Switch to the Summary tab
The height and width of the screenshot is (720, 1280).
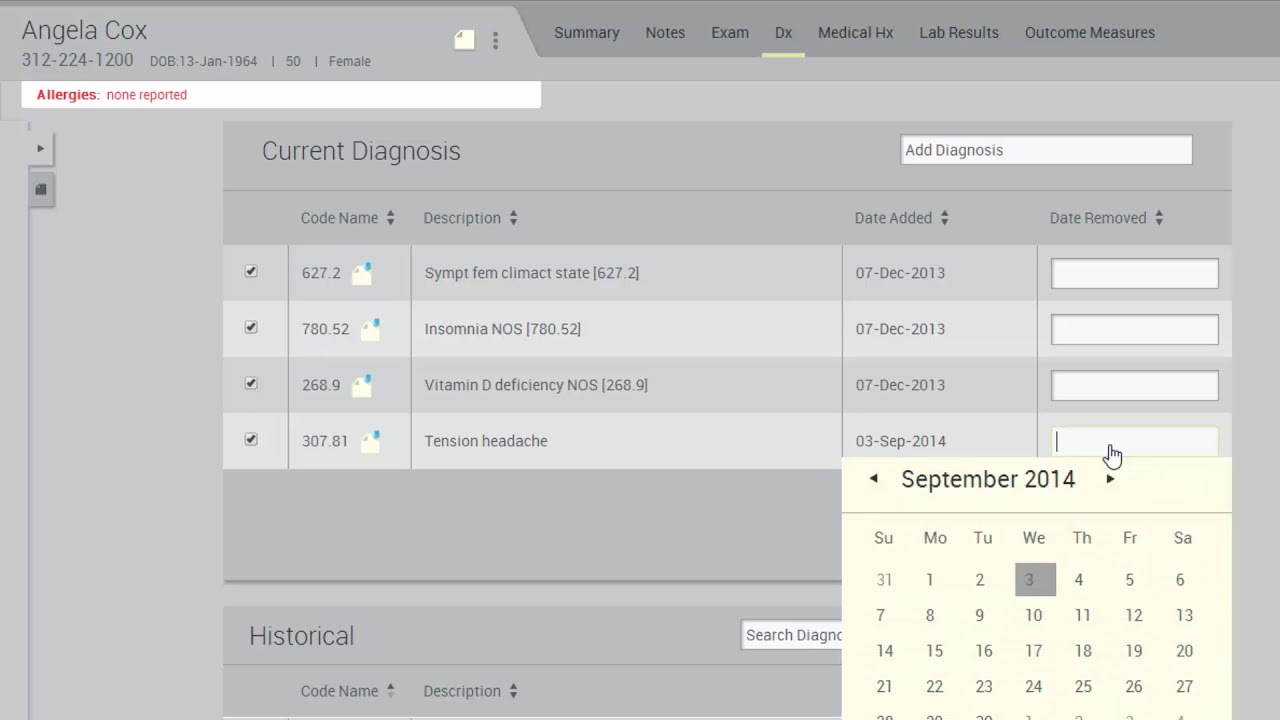(587, 32)
